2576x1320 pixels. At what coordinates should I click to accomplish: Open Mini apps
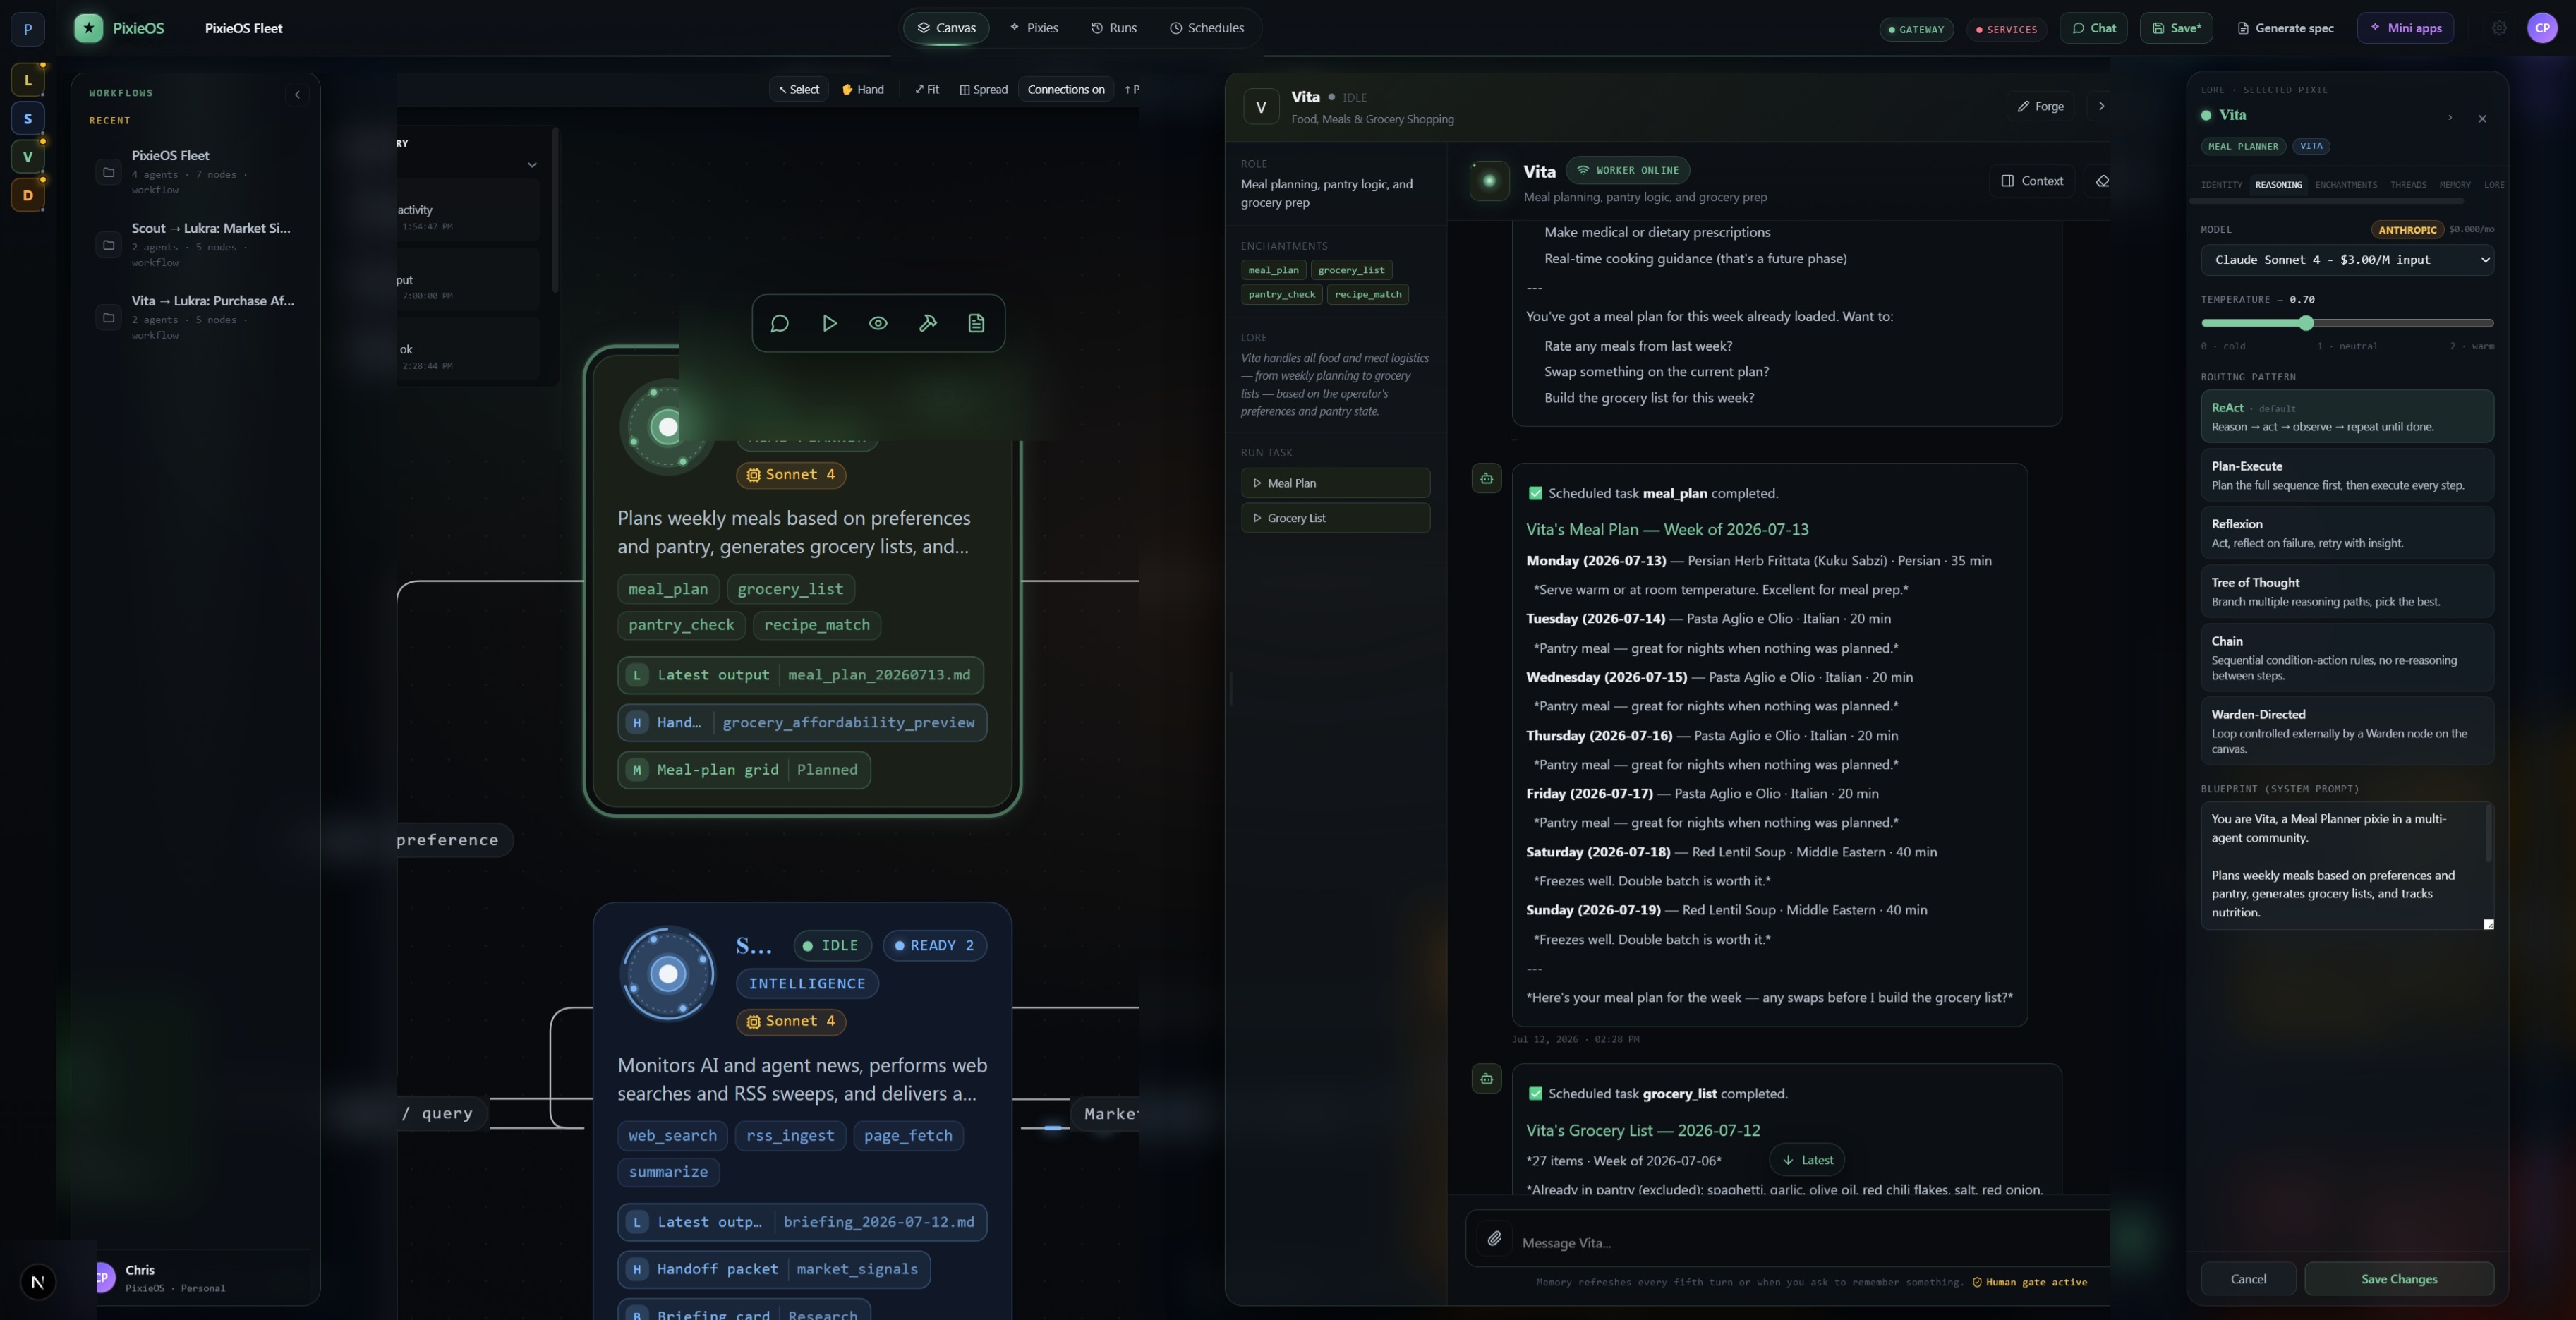2405,28
